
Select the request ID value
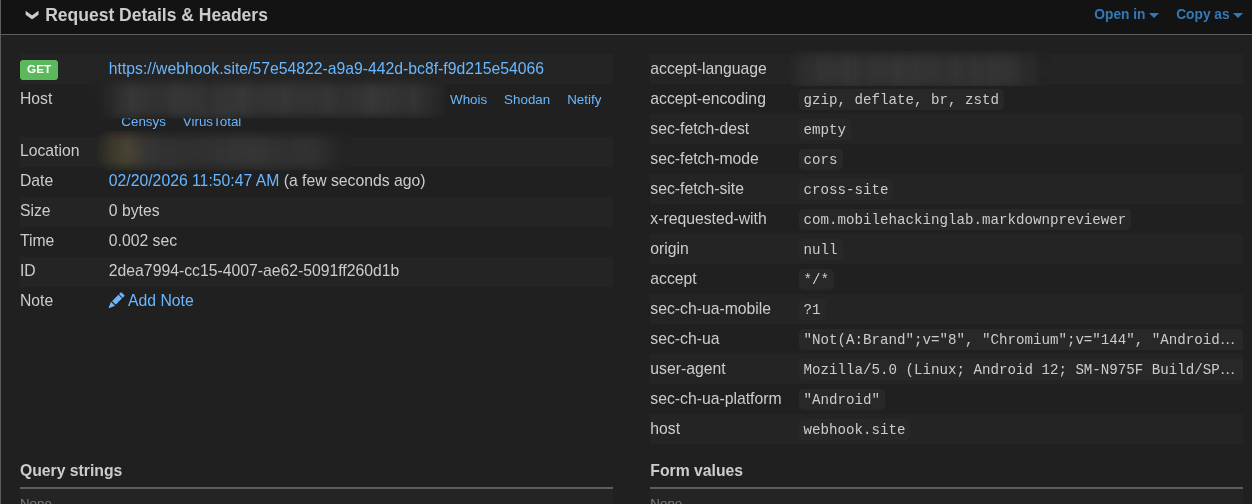coord(253,271)
